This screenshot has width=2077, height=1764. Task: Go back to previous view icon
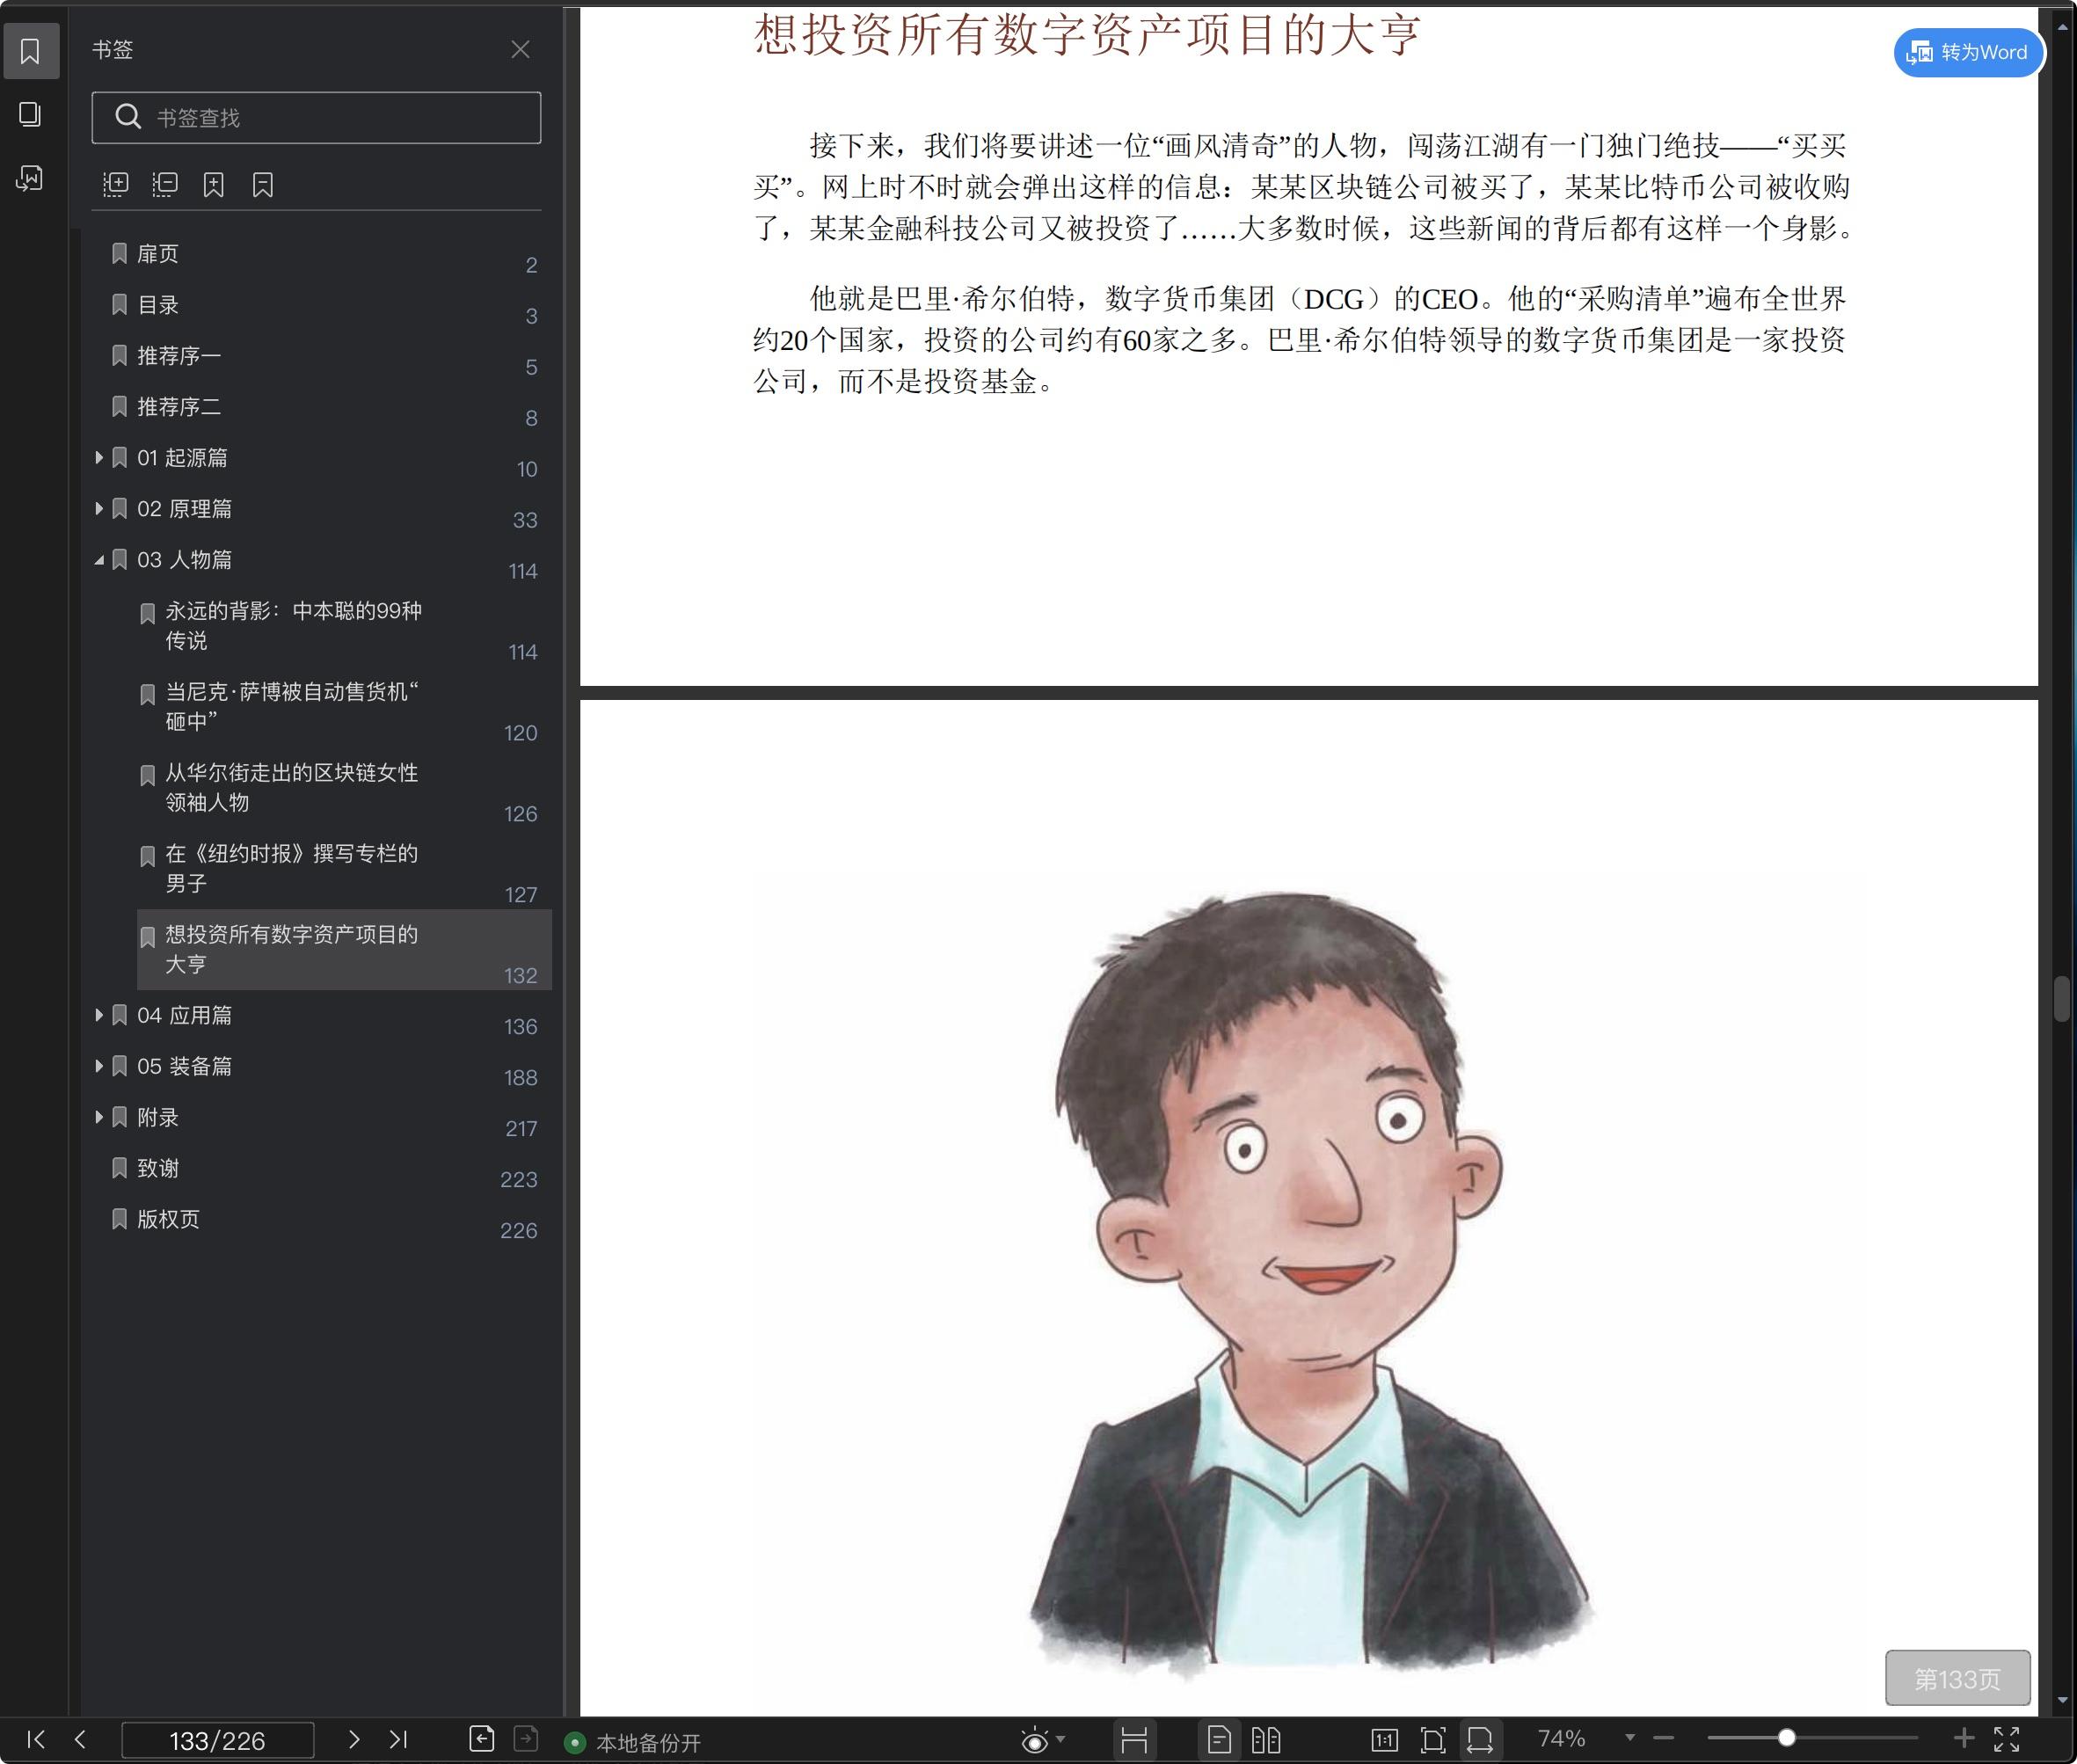[x=481, y=1739]
